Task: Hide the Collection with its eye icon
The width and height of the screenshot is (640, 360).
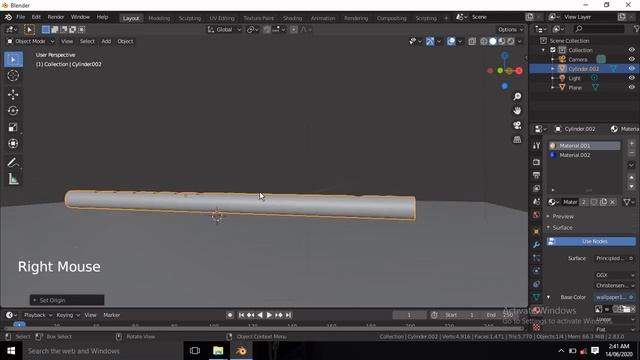Action: click(631, 50)
